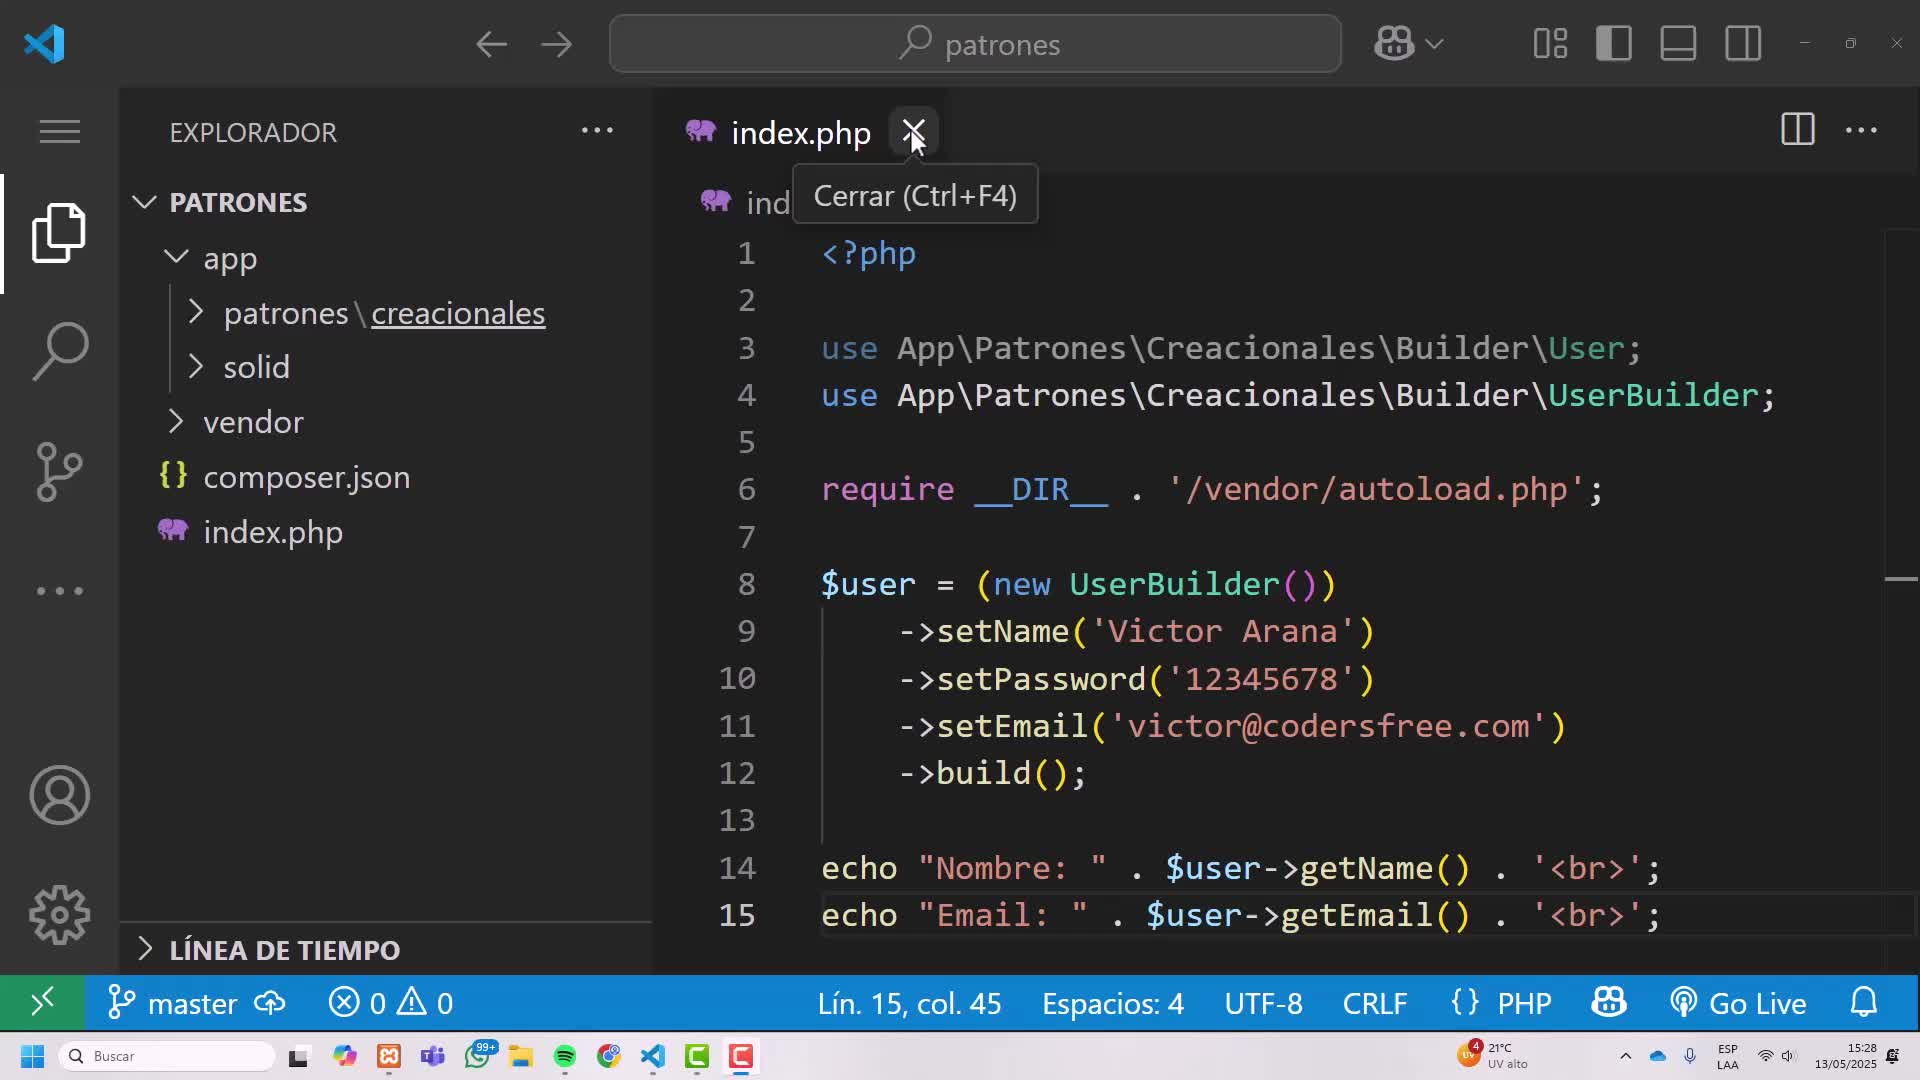
Task: Collapse the app folder
Action: pos(176,257)
